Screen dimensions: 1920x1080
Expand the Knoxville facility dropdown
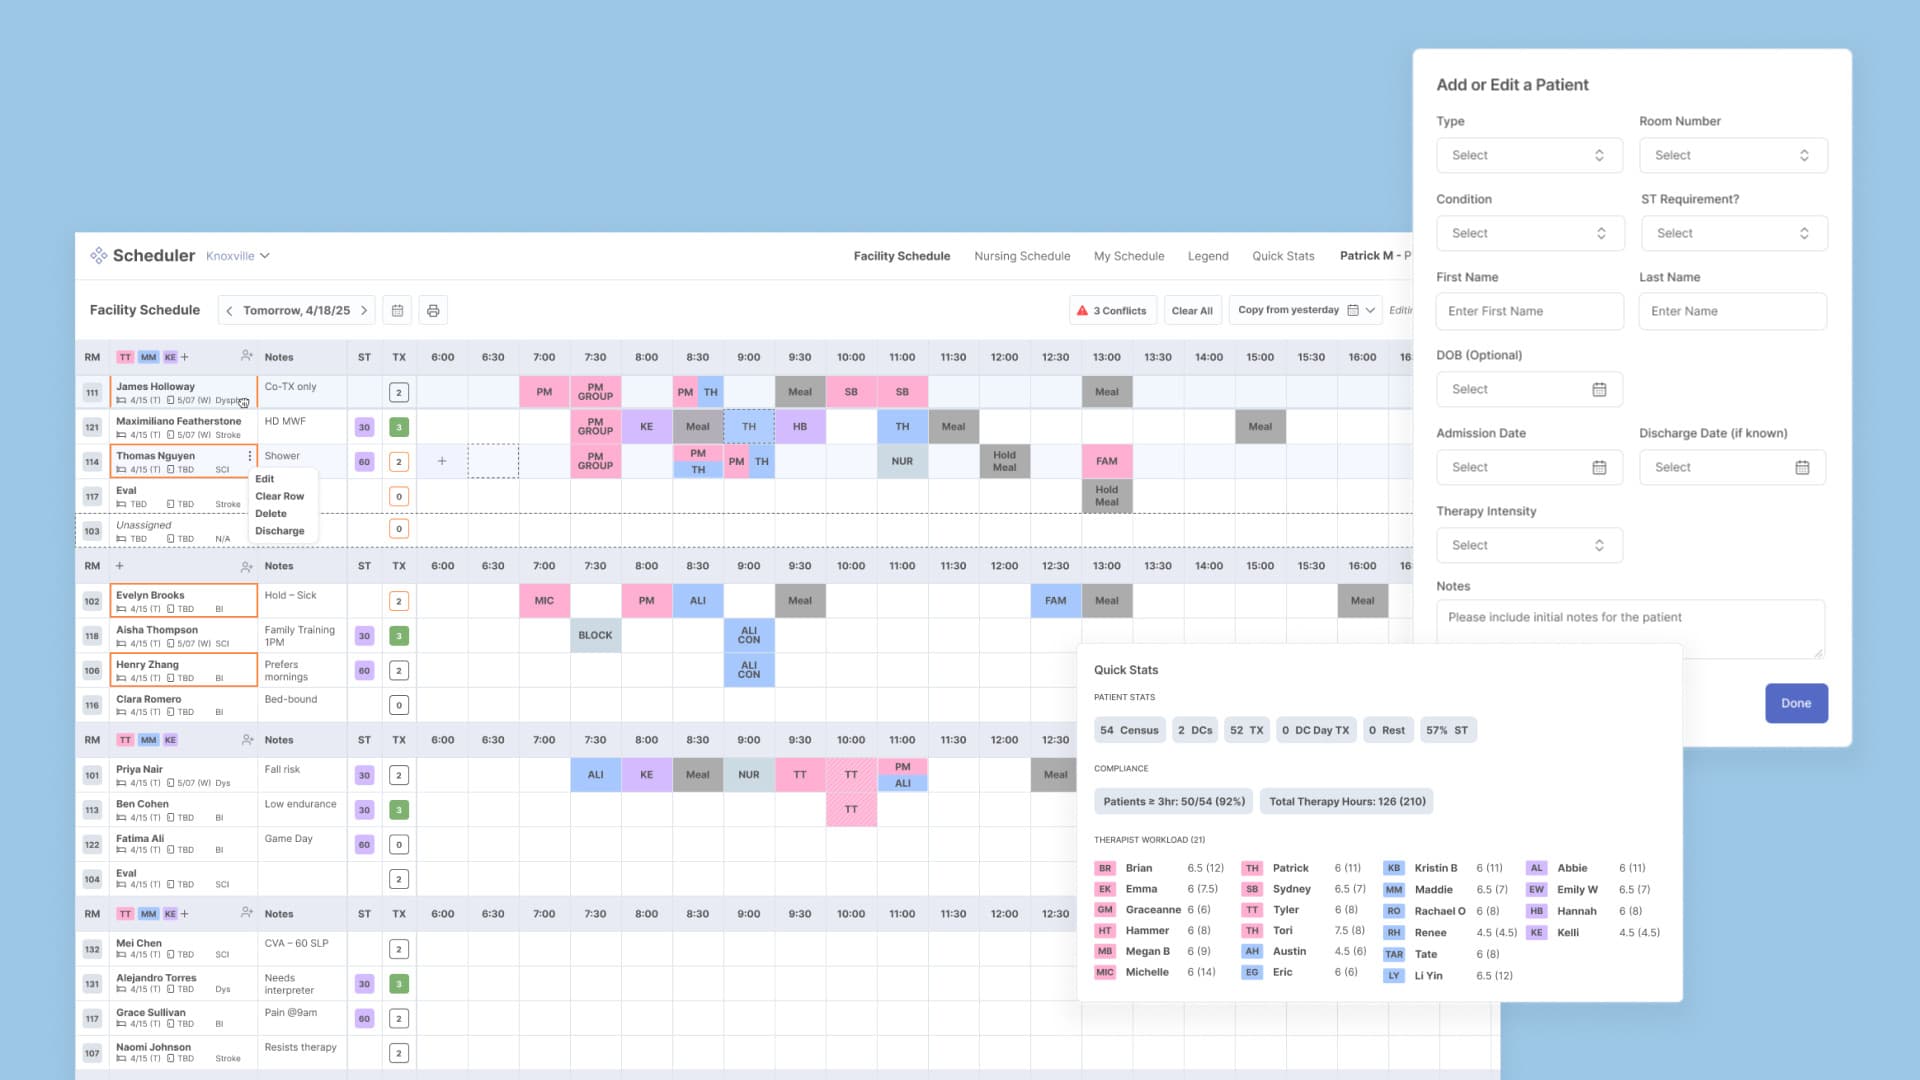pyautogui.click(x=238, y=256)
